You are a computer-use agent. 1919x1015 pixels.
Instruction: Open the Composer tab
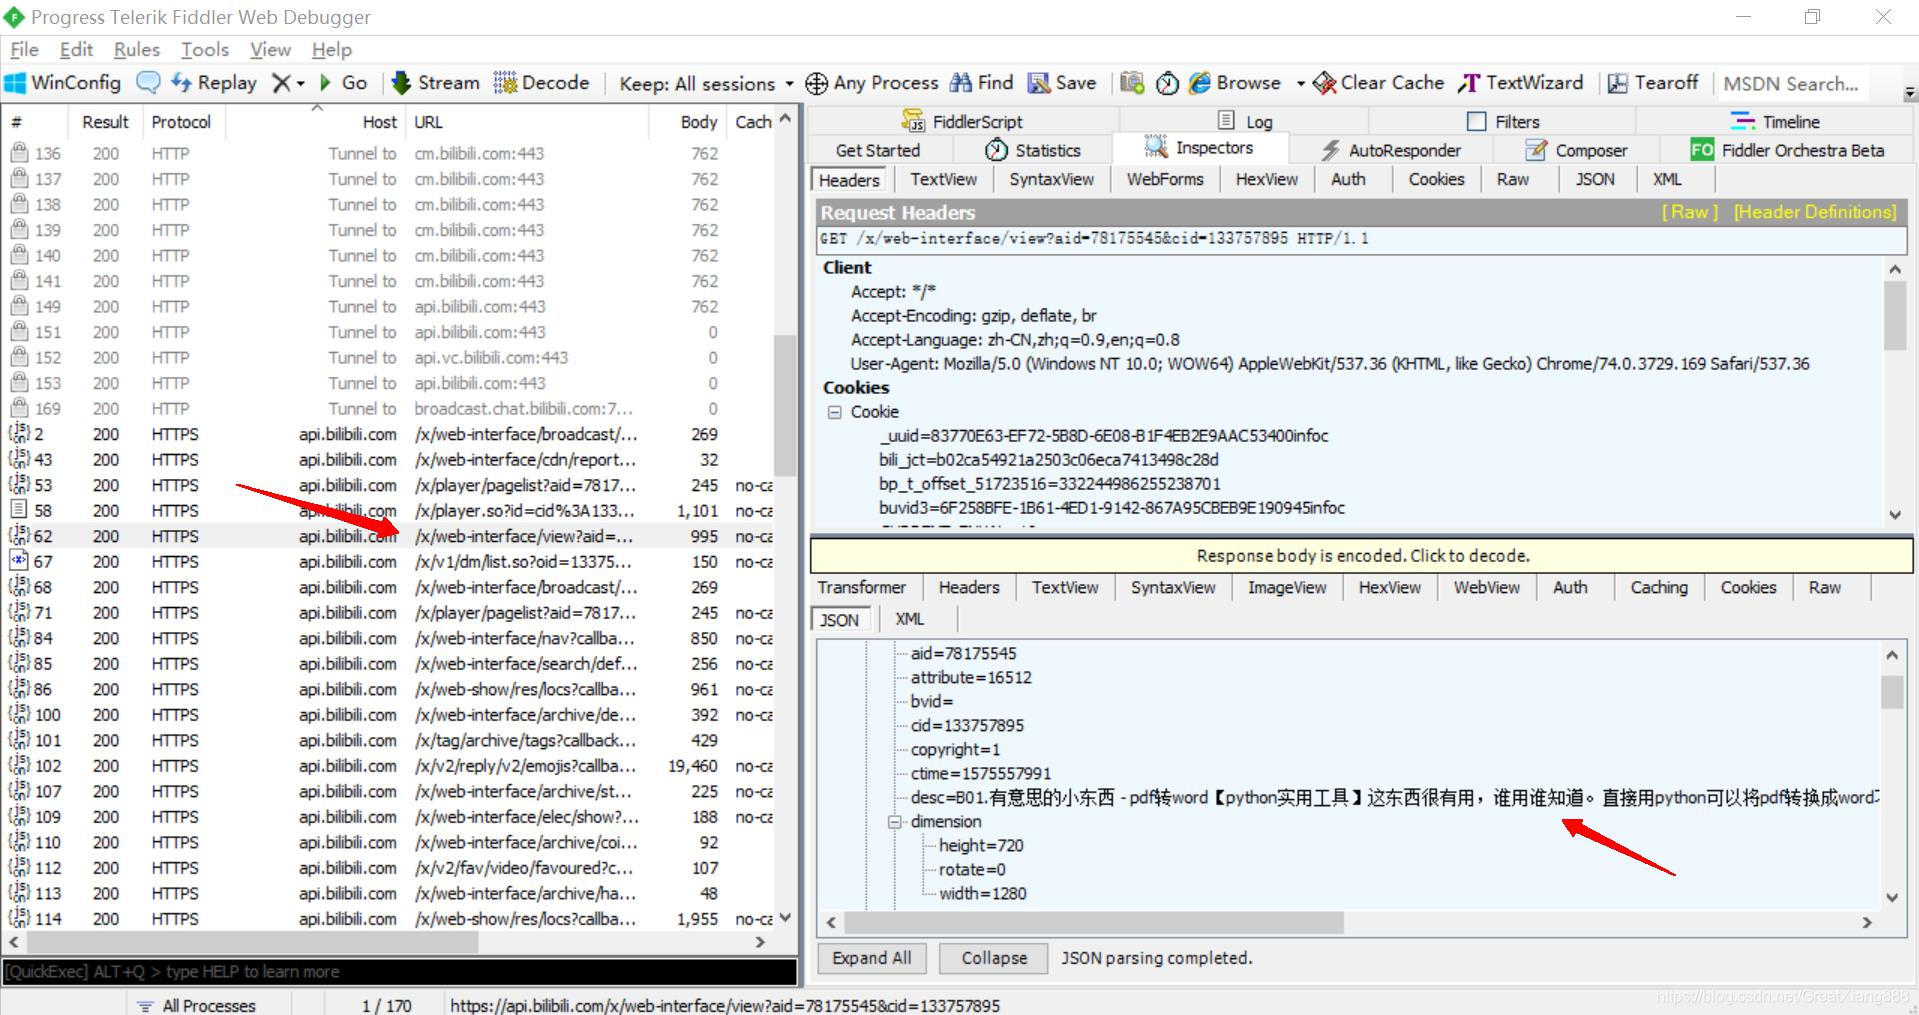pyautogui.click(x=1576, y=150)
